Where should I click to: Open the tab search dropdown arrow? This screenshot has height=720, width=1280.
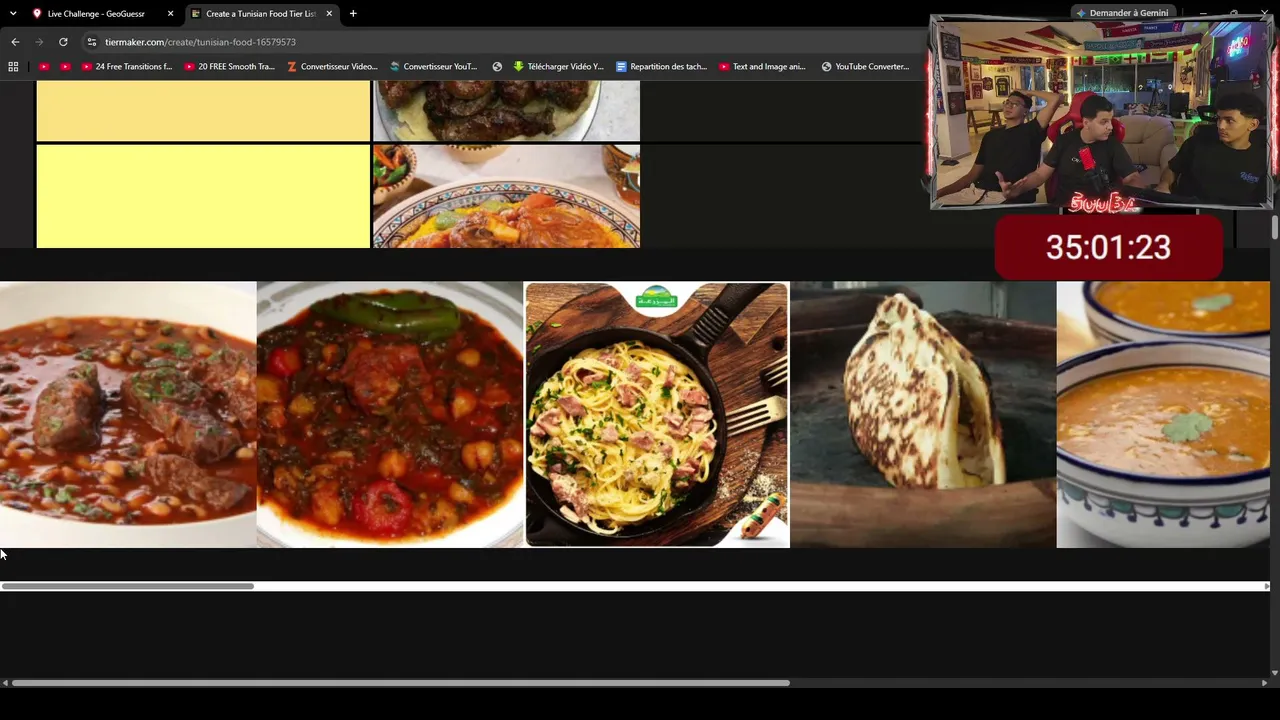[13, 14]
